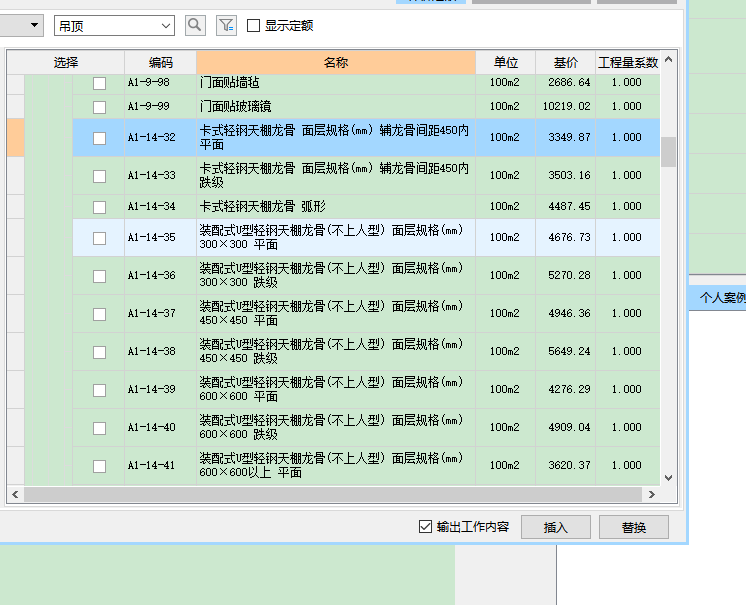Tick checkbox for row A1-9-99
Screen dimensions: 746x605
[x=99, y=107]
